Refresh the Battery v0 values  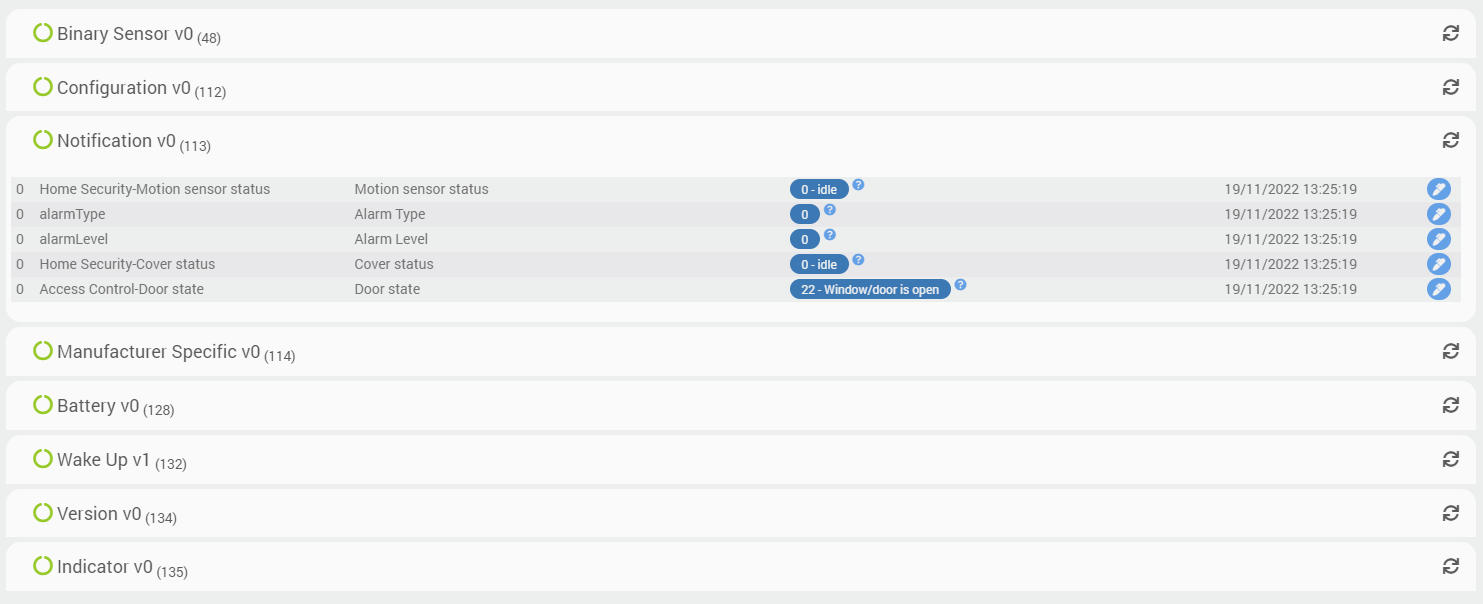[1450, 405]
